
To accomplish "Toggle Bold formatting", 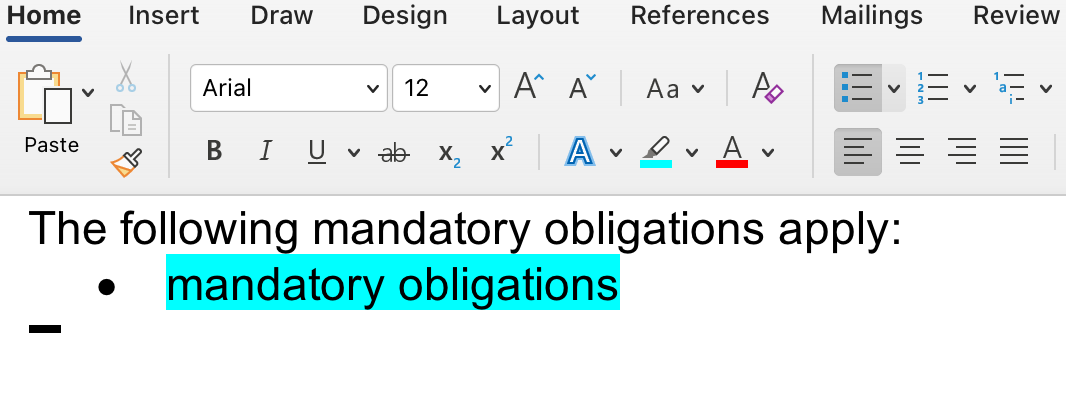I will (x=213, y=152).
